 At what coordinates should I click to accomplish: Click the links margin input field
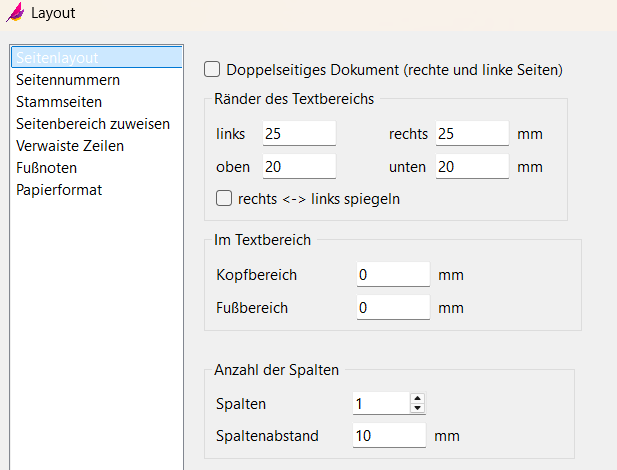299,133
